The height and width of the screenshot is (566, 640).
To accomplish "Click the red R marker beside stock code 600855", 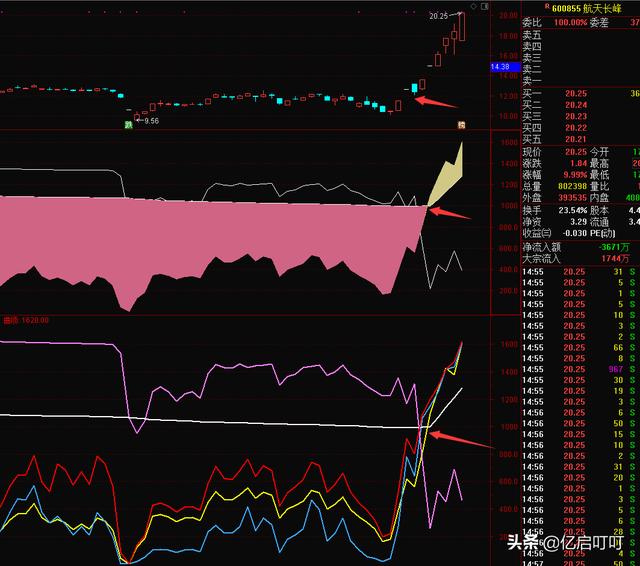I will [547, 7].
